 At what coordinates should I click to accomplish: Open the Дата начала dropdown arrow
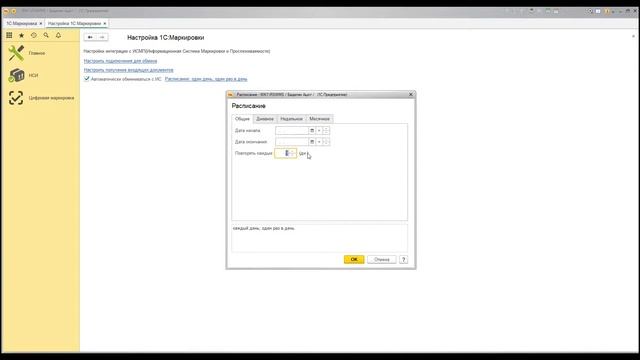tap(319, 131)
